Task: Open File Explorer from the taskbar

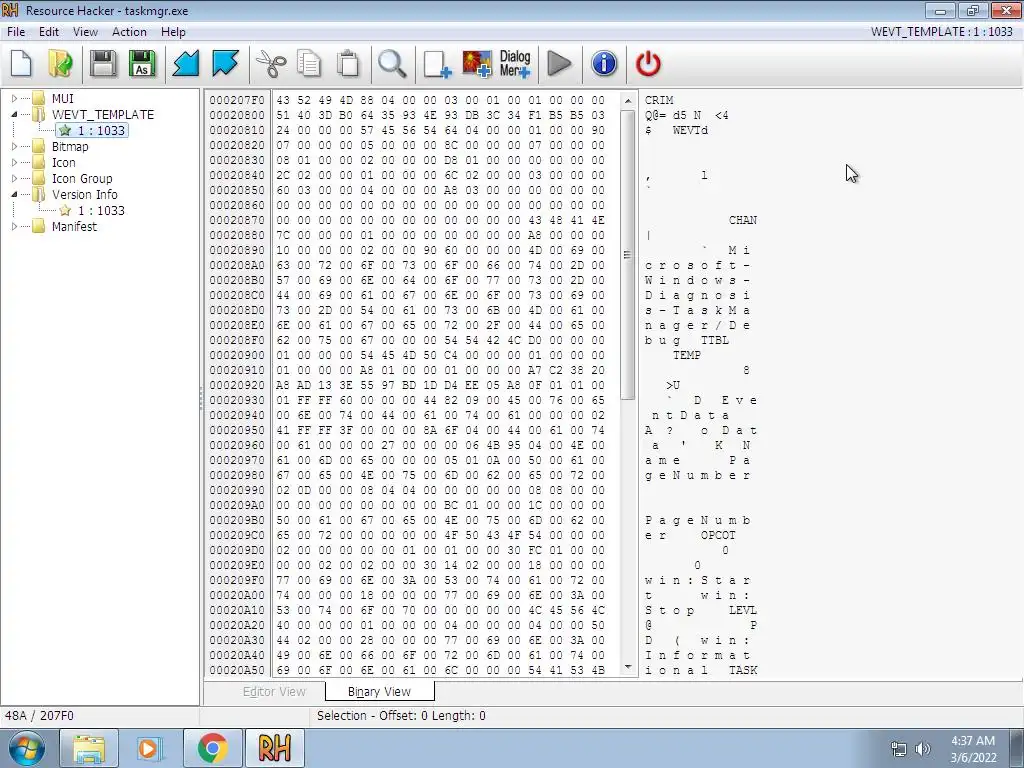Action: pyautogui.click(x=89, y=748)
